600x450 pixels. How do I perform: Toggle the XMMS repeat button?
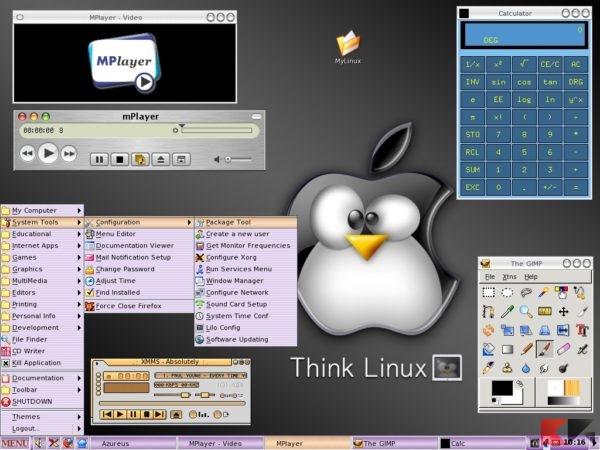coord(222,414)
